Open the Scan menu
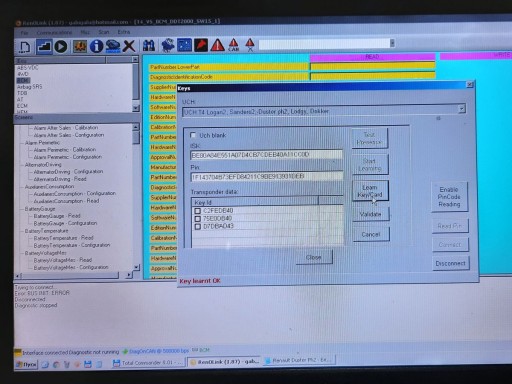This screenshot has height=384, width=512. click(x=104, y=32)
